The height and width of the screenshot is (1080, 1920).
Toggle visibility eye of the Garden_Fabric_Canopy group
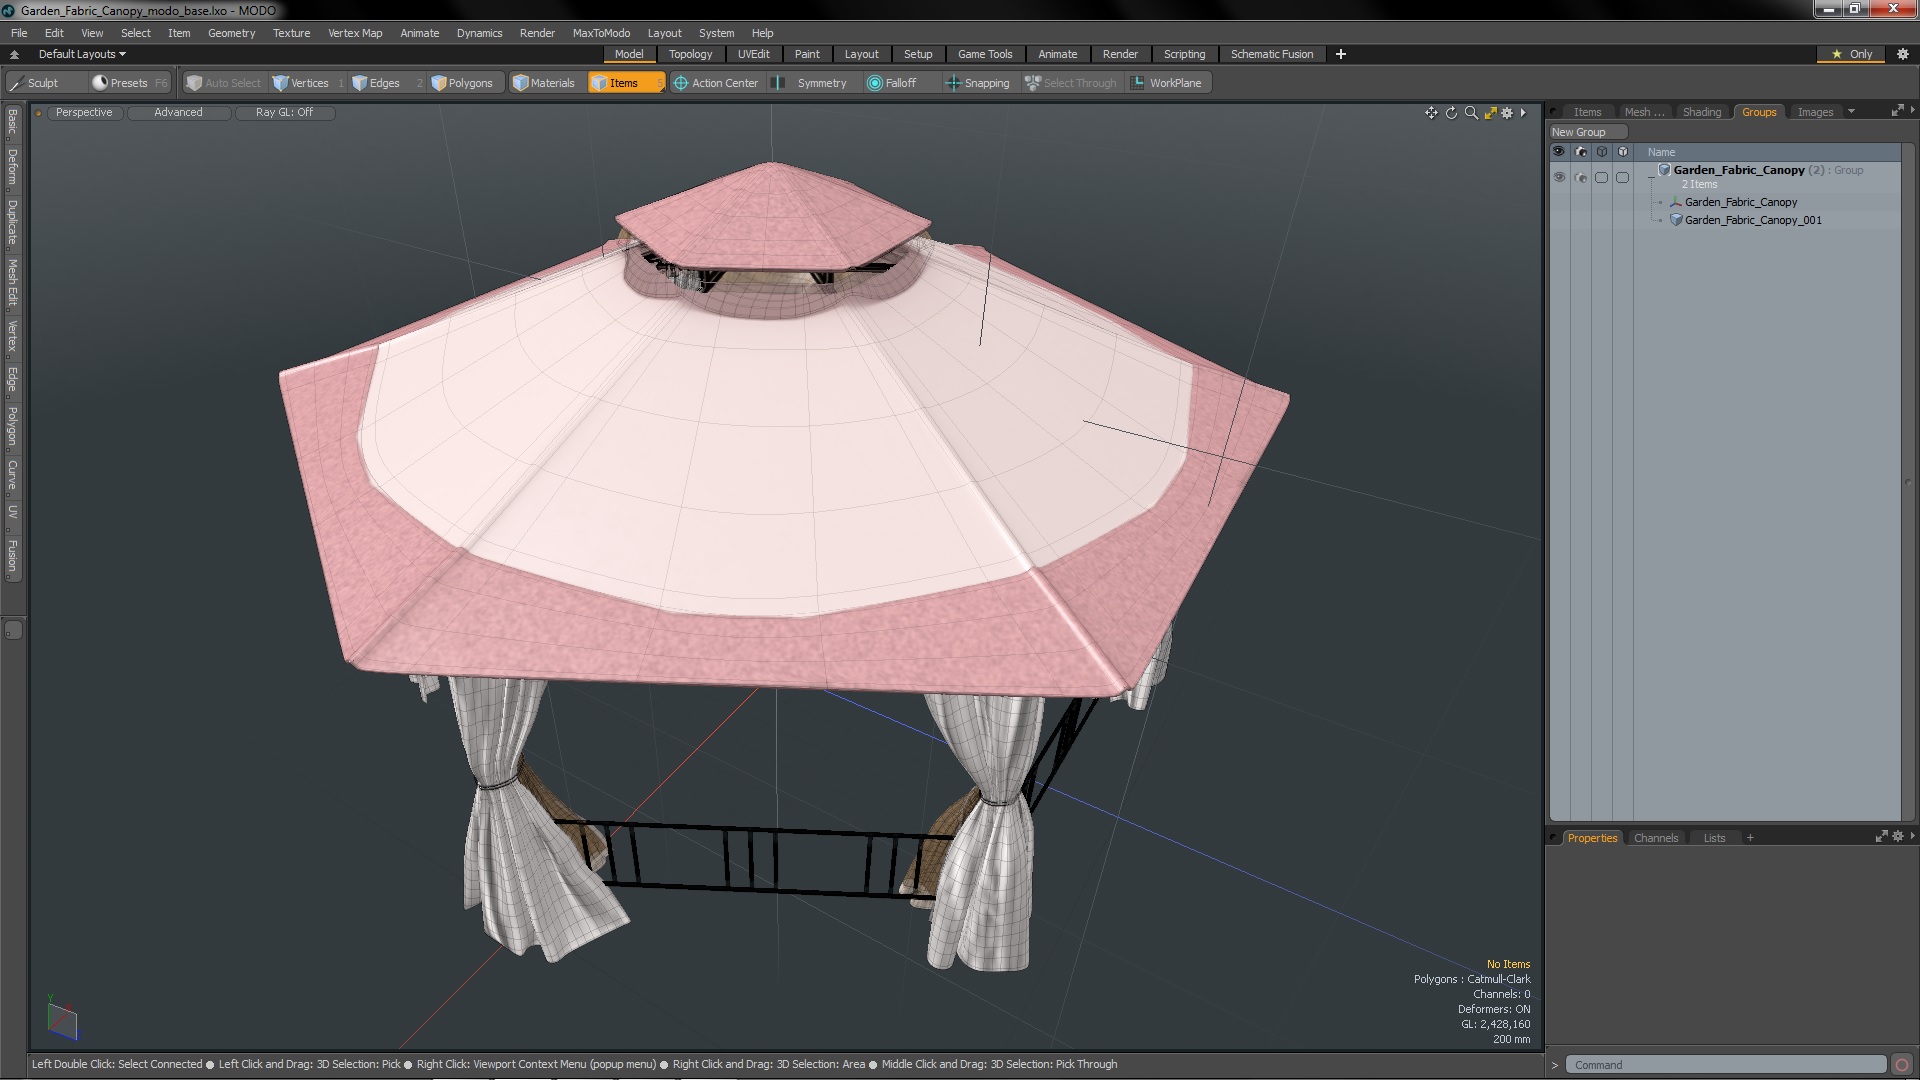[x=1559, y=177]
